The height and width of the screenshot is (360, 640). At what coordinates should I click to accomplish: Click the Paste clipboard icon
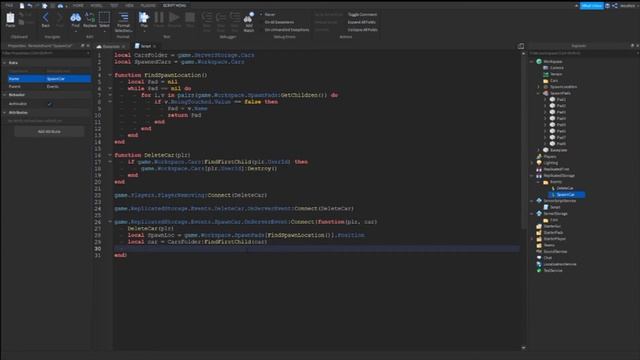point(10,18)
